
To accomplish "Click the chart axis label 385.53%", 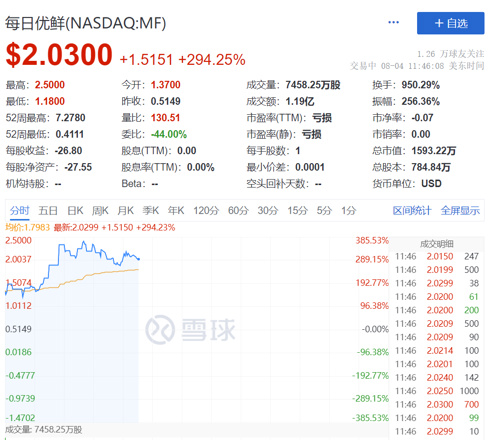I will (372, 240).
